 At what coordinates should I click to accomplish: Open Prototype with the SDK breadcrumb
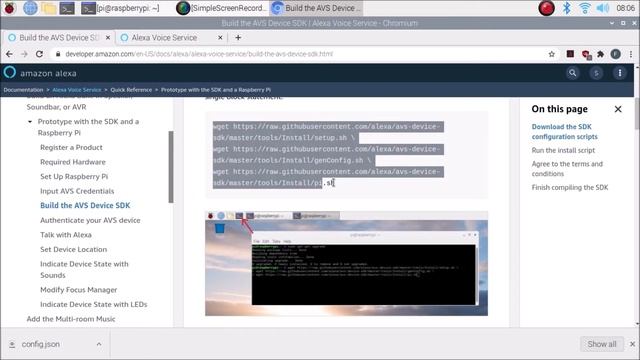(x=216, y=90)
